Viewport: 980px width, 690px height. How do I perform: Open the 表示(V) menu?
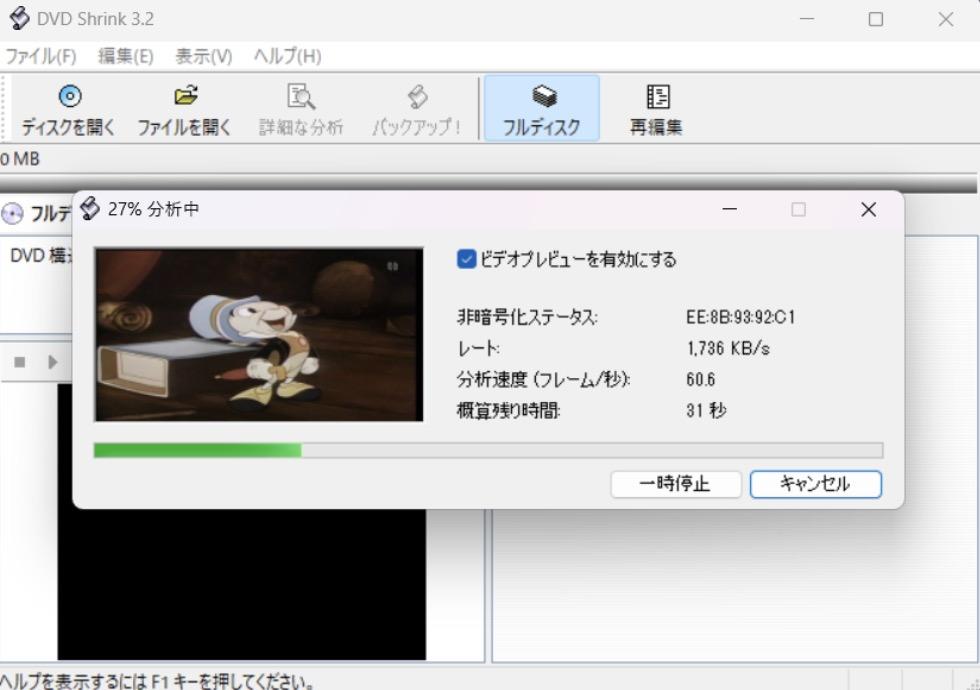point(204,56)
